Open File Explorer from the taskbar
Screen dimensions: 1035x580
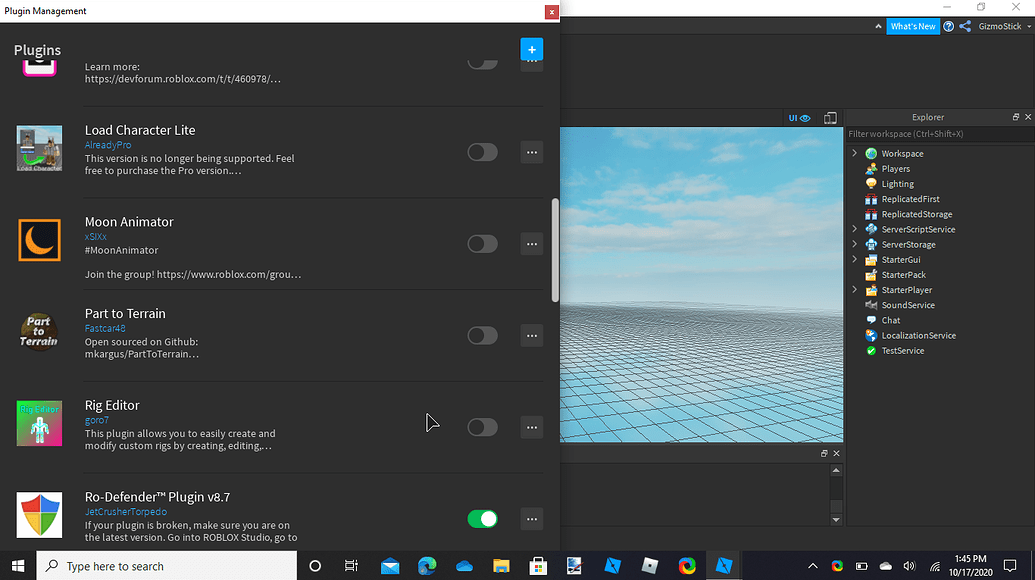(501, 566)
